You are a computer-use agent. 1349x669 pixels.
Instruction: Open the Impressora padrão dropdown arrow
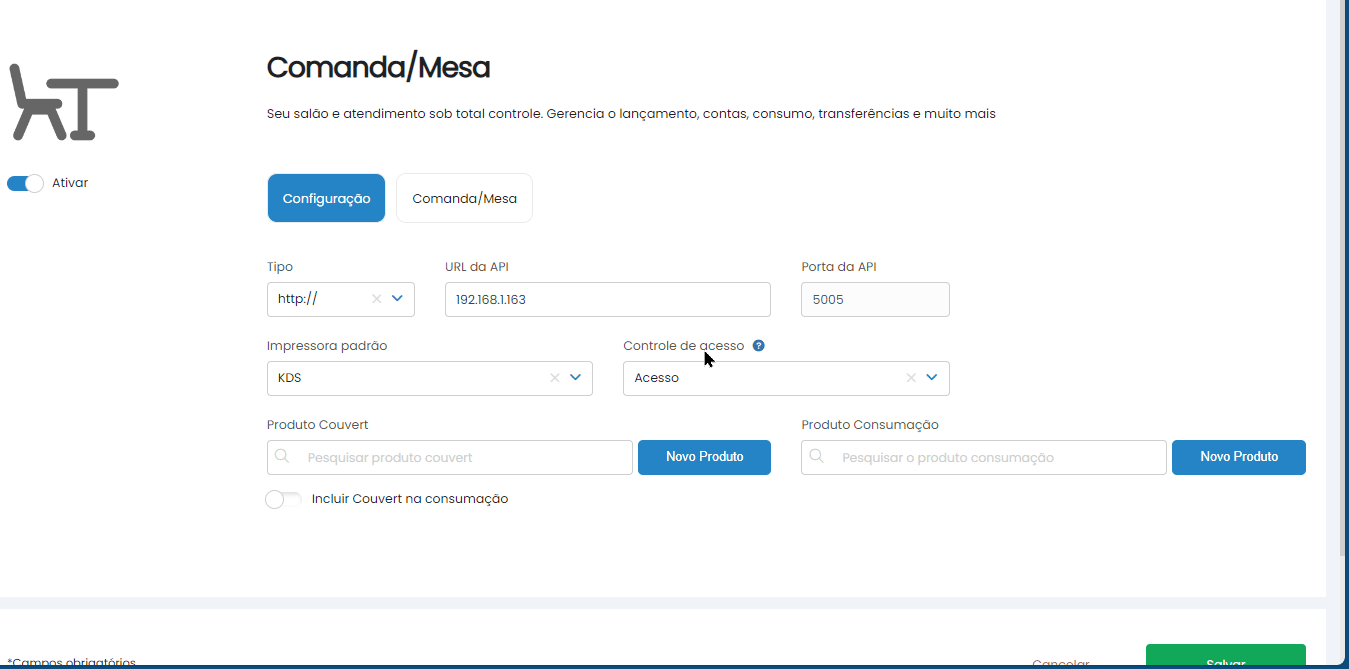point(576,378)
